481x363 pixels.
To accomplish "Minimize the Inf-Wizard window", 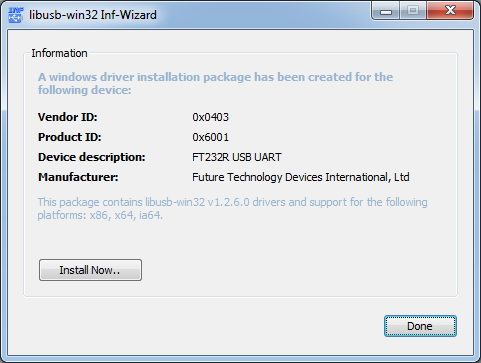I will coord(386,10).
